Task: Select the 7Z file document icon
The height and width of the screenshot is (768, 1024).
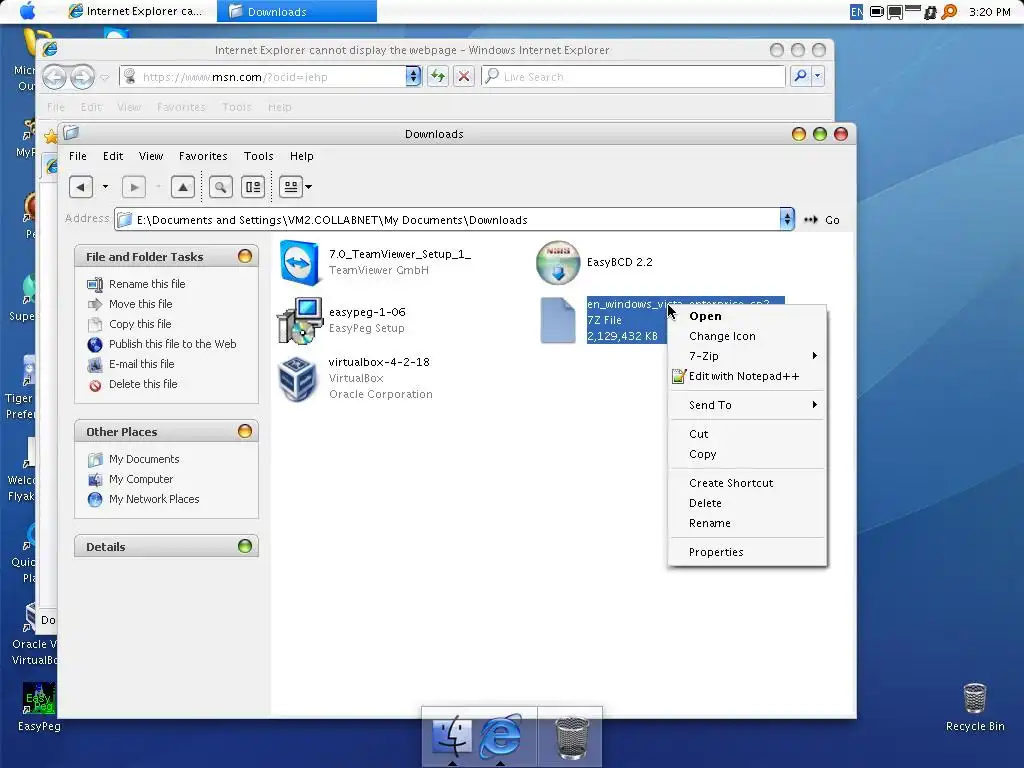Action: pos(558,320)
